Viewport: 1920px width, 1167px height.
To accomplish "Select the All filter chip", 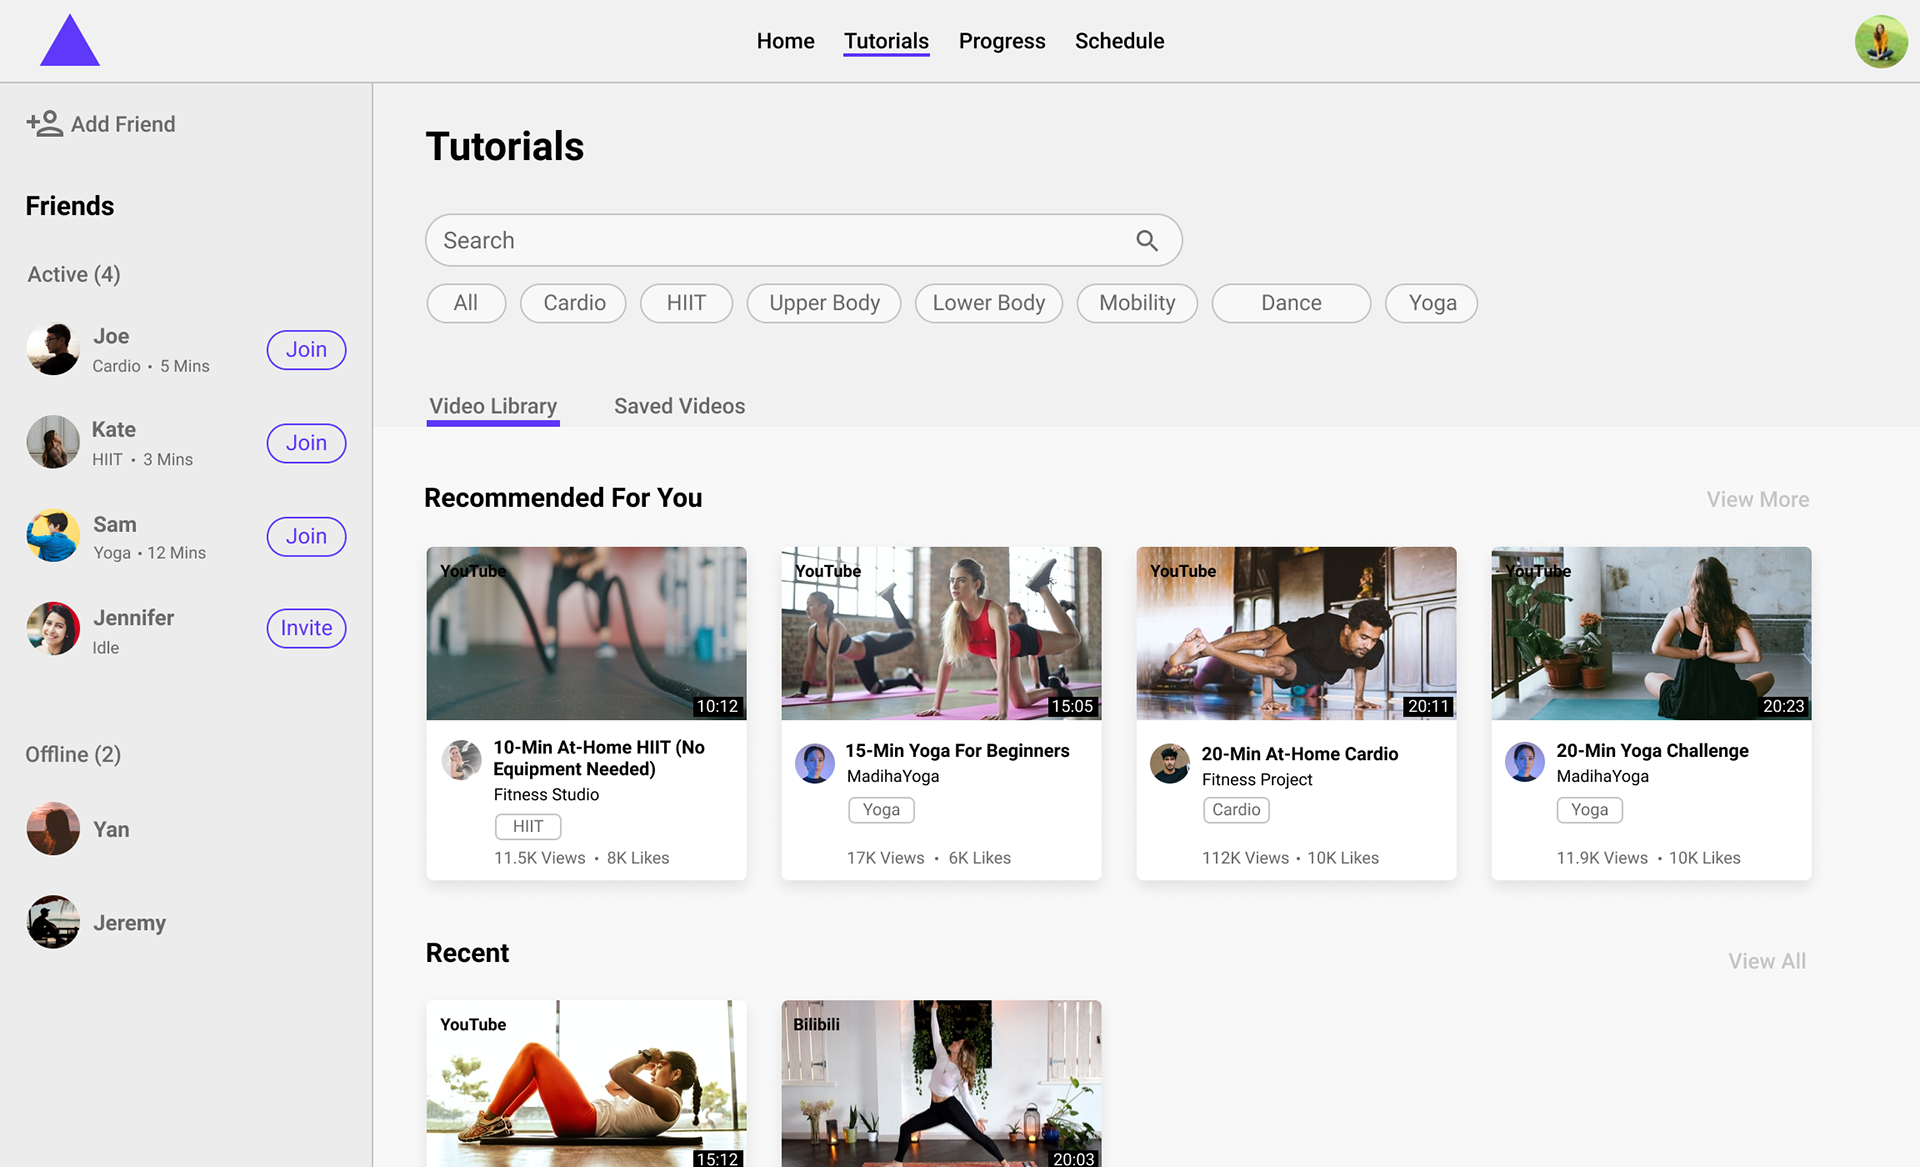I will pyautogui.click(x=466, y=303).
